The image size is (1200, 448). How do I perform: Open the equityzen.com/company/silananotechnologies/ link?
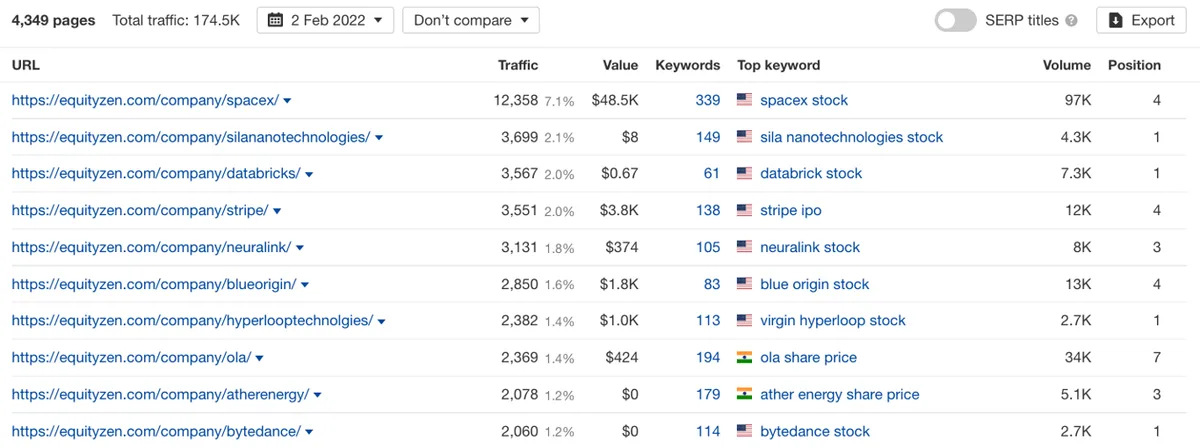191,137
